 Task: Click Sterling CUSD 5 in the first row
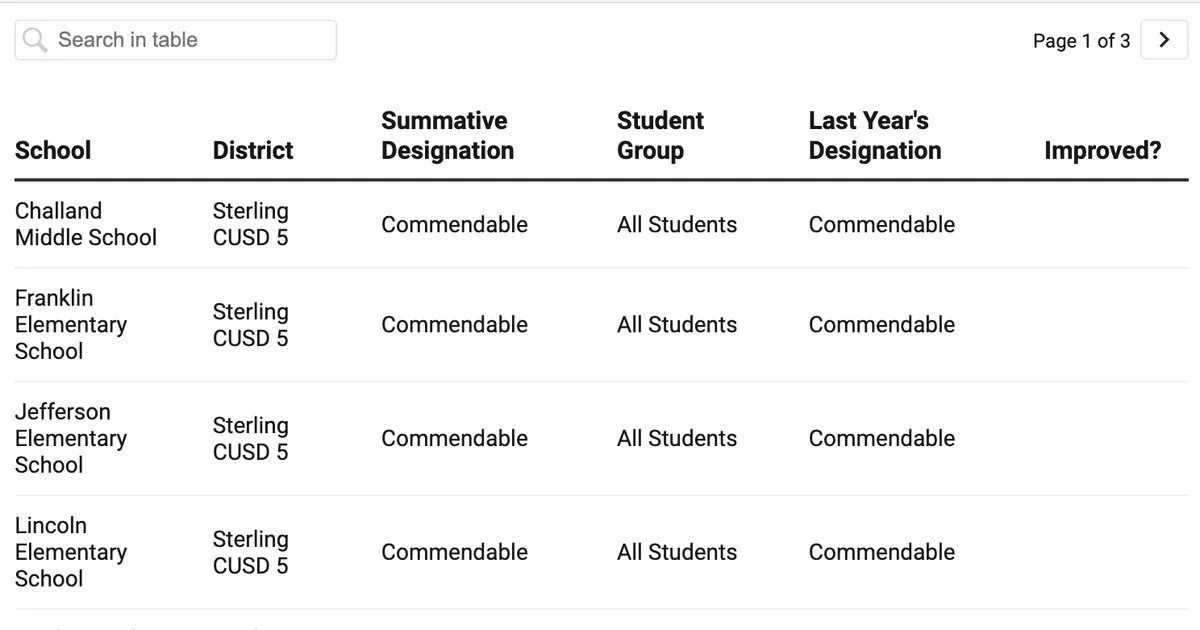[x=250, y=224]
